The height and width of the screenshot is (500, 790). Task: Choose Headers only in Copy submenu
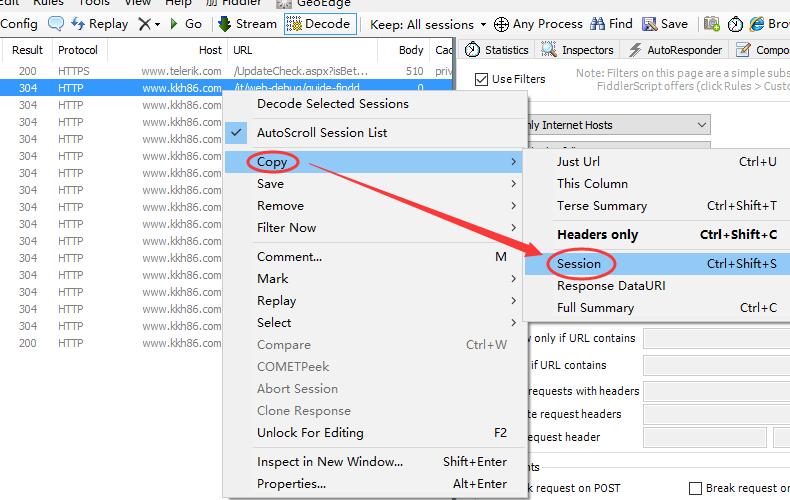click(x=657, y=235)
